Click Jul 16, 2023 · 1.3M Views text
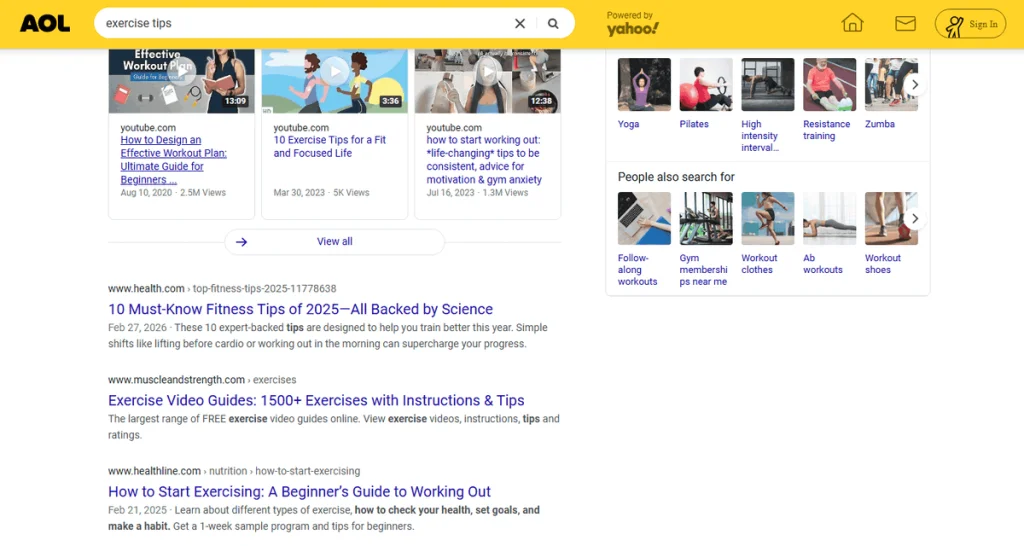The image size is (1024, 546). (x=477, y=193)
